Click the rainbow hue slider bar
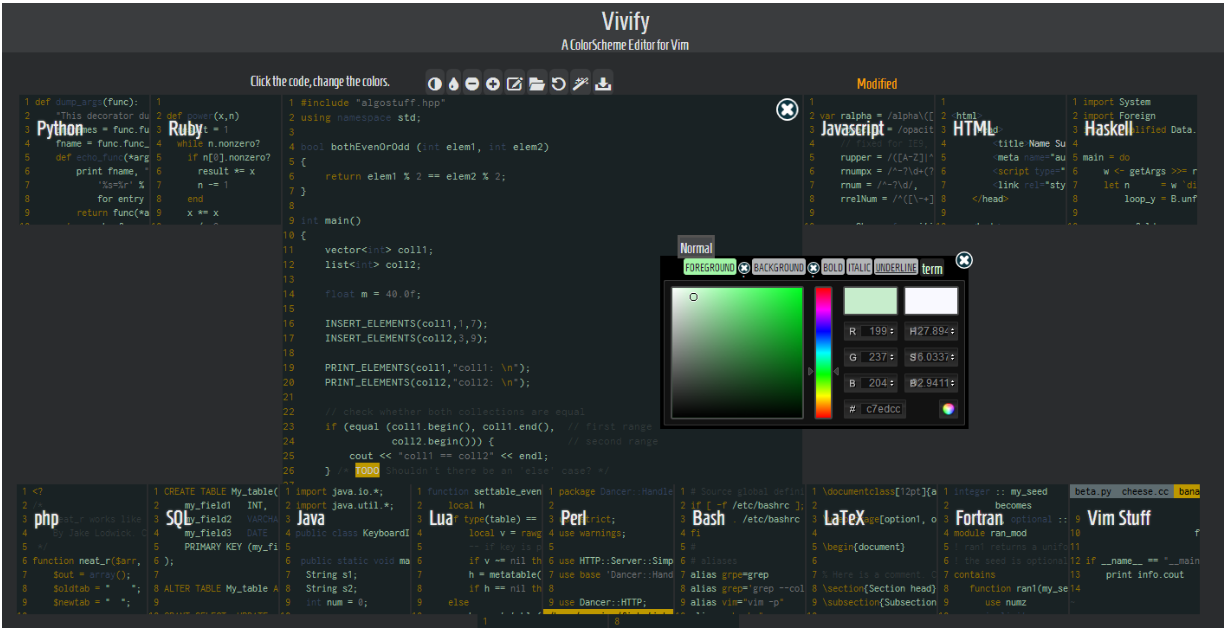Image resolution: width=1225 pixels, height=631 pixels. tap(823, 353)
